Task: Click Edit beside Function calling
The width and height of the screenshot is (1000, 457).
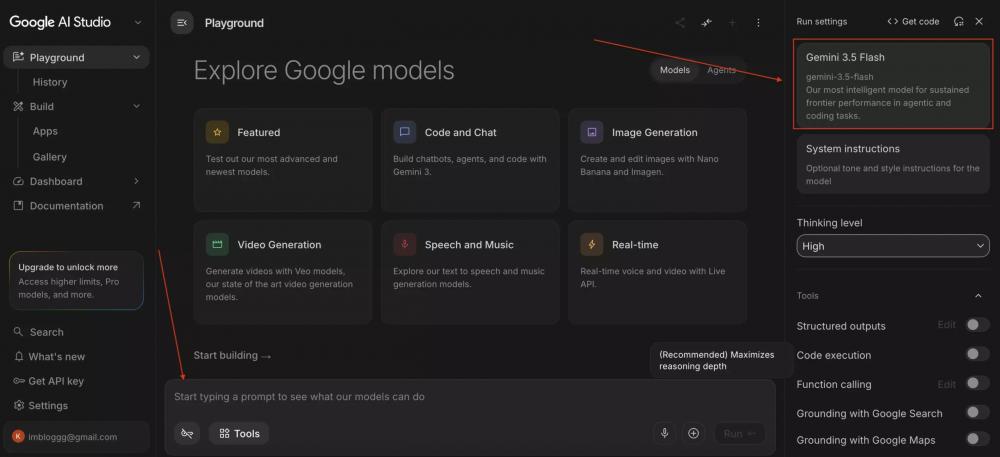Action: coord(946,384)
